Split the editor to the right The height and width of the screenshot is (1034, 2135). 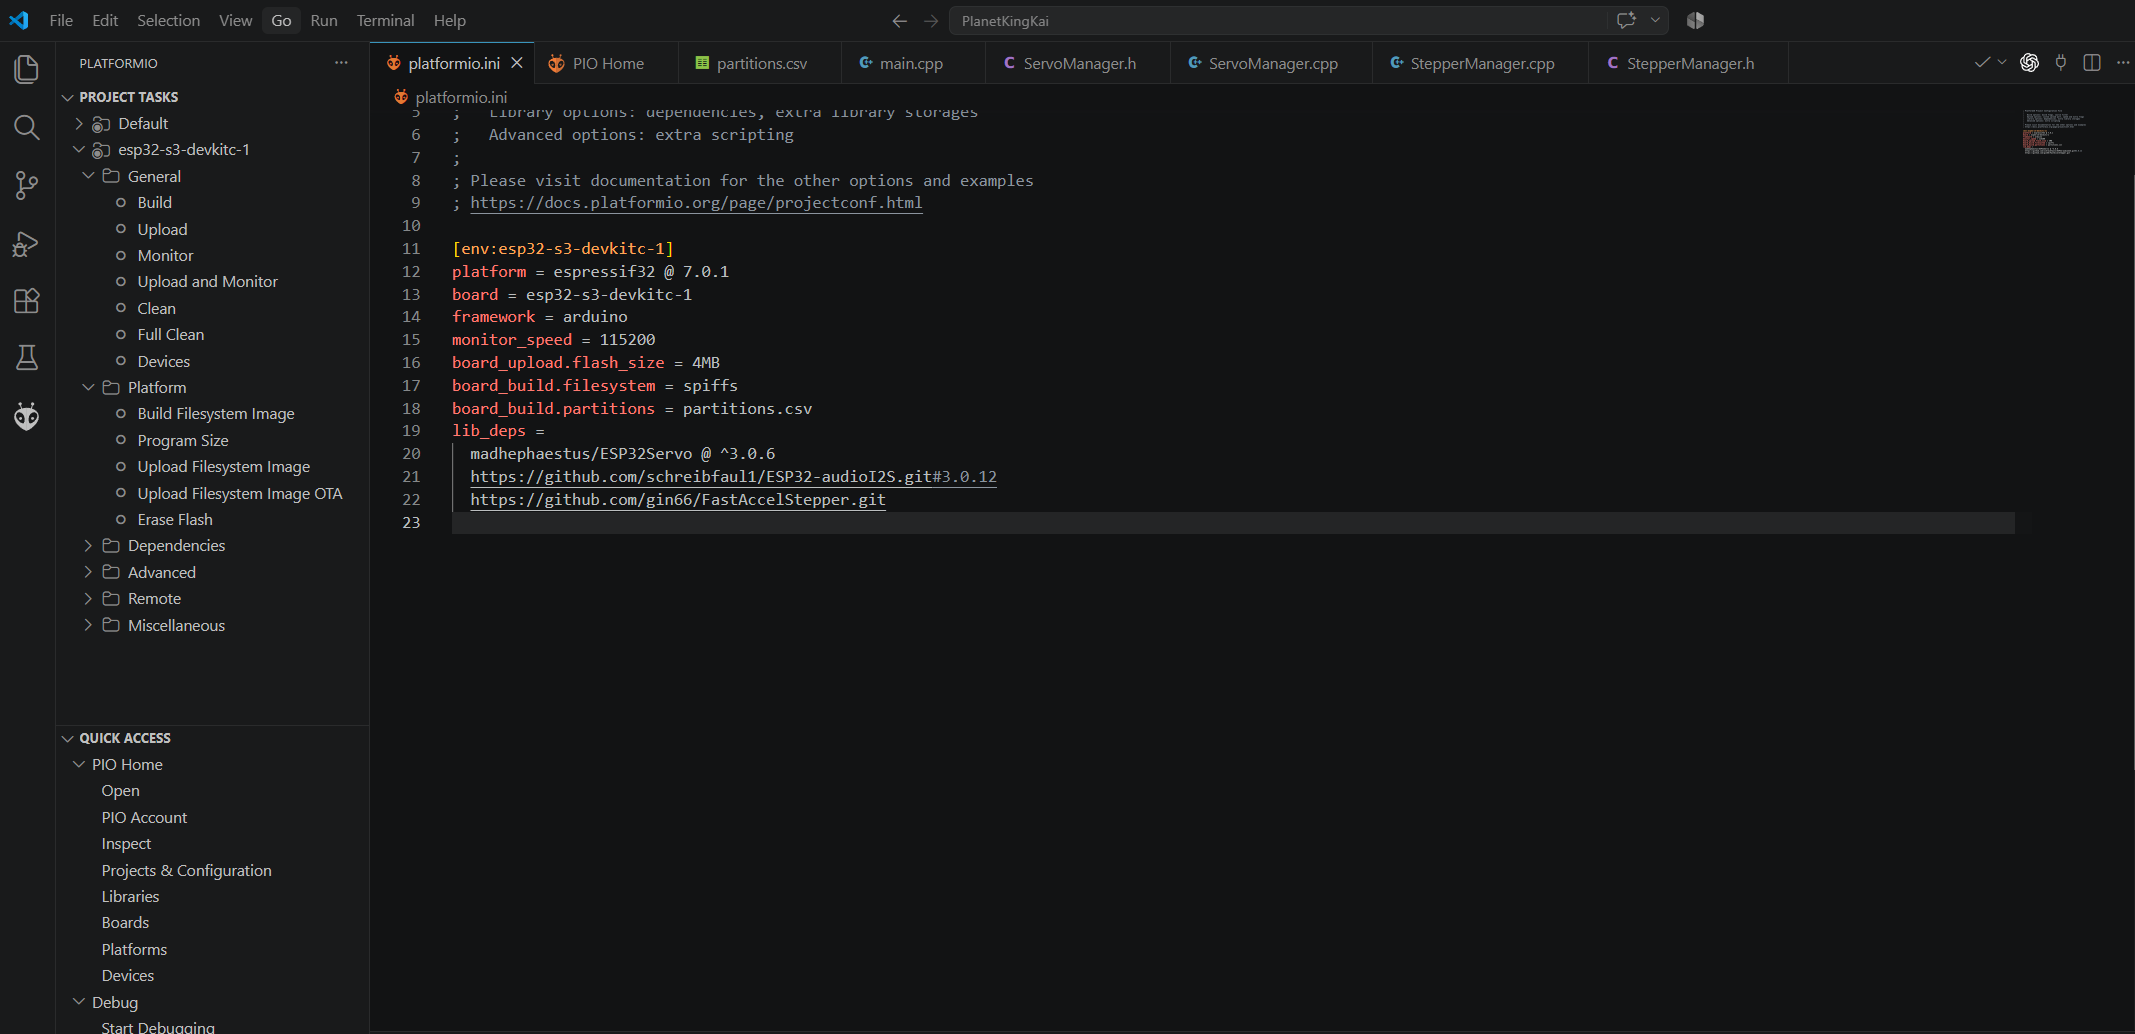(2092, 62)
